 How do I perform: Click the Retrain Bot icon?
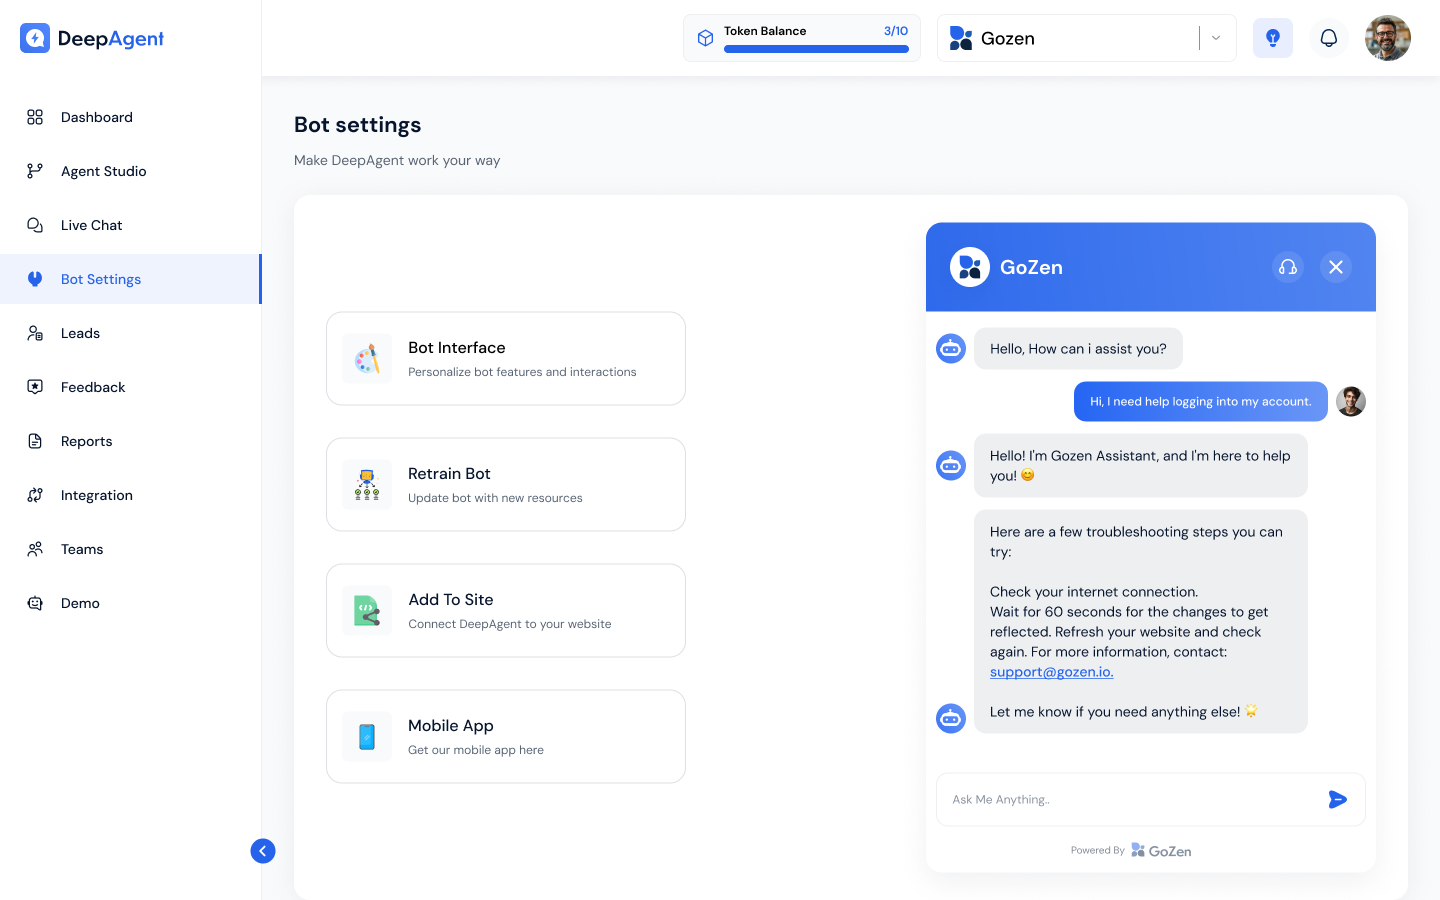click(x=367, y=485)
